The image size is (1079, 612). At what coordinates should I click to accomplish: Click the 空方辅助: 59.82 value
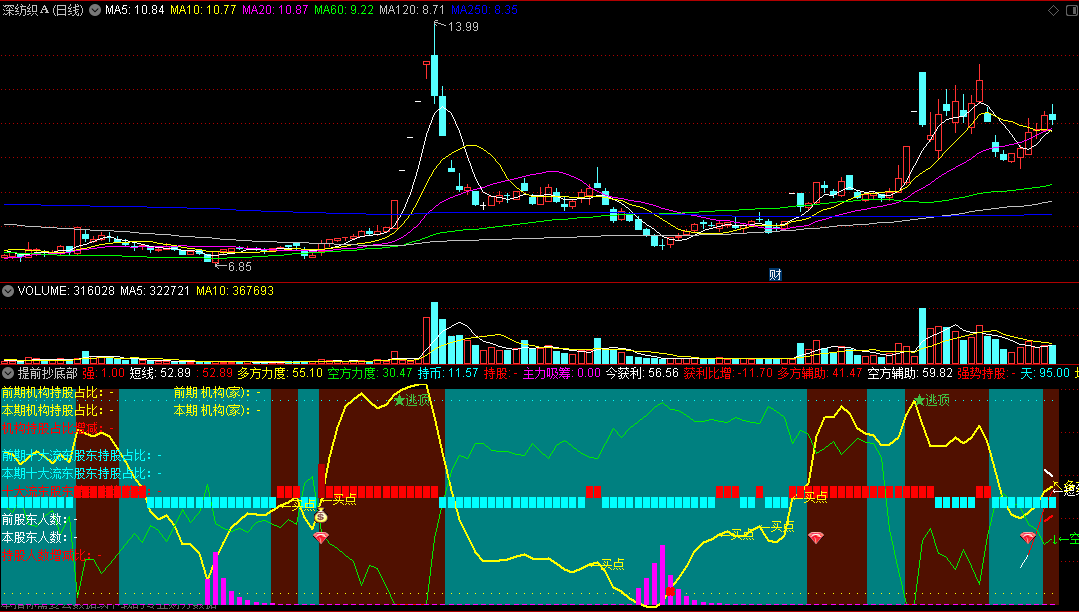(x=910, y=373)
